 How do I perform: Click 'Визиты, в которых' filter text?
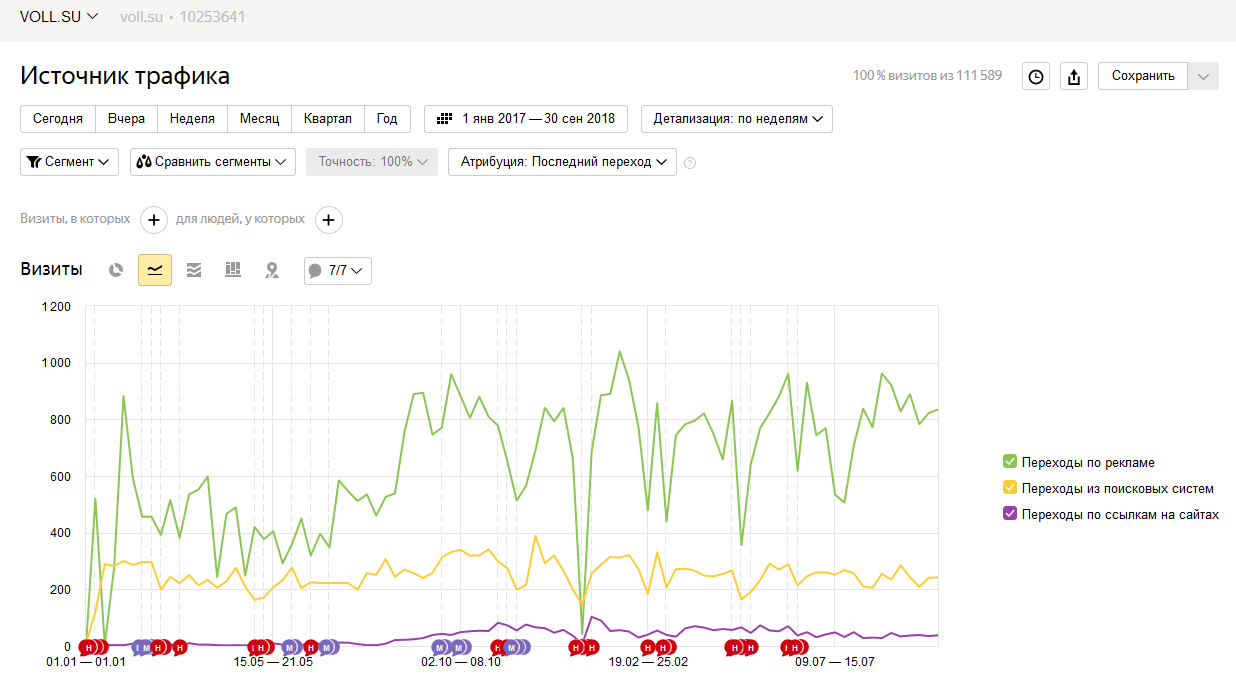(75, 219)
